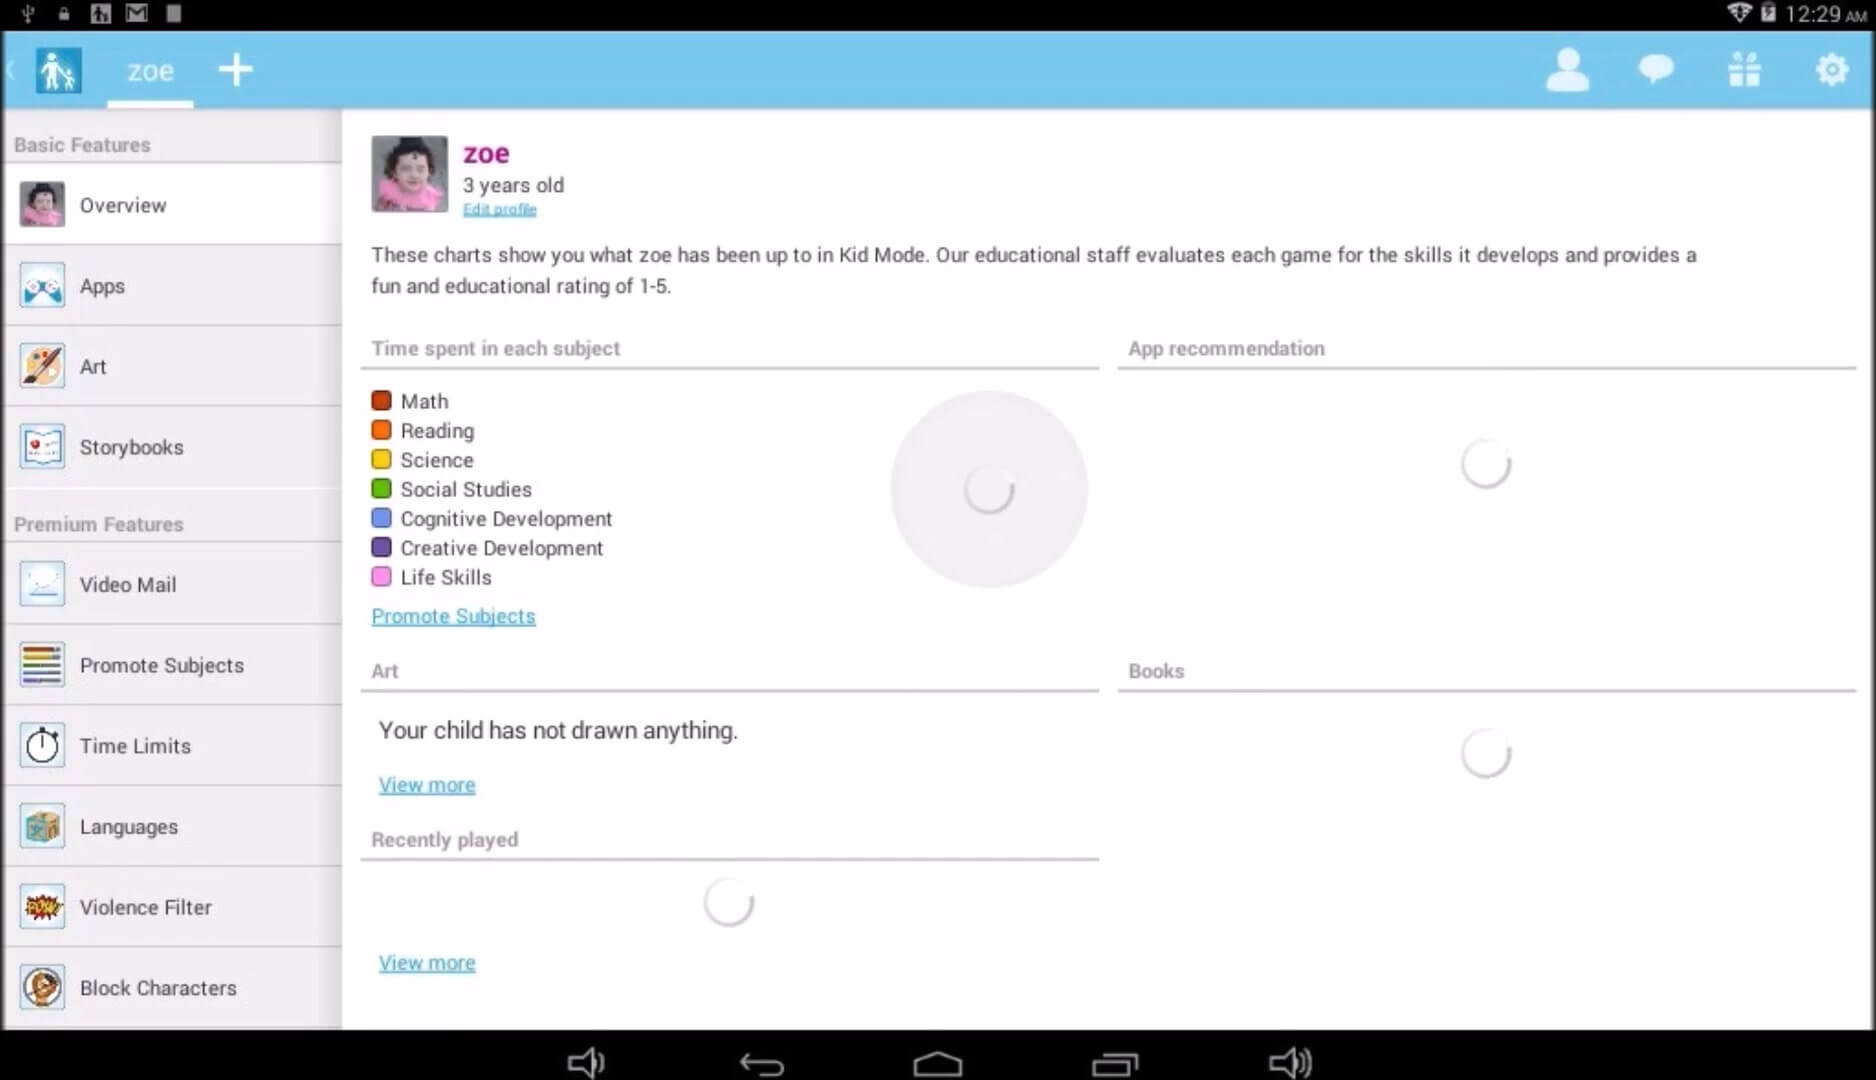Open Time Limits stopwatch icon
Screen dimensions: 1876x1080
[42, 746]
